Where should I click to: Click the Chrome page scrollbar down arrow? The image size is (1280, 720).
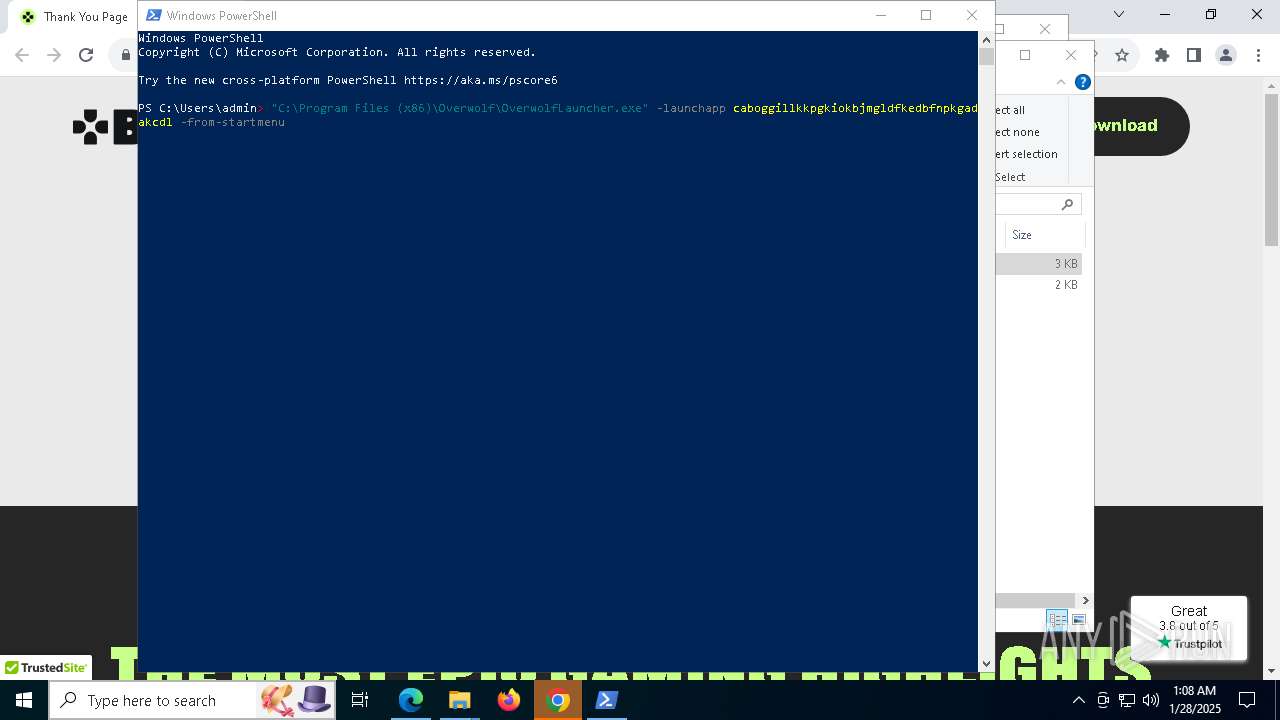coord(1271,671)
